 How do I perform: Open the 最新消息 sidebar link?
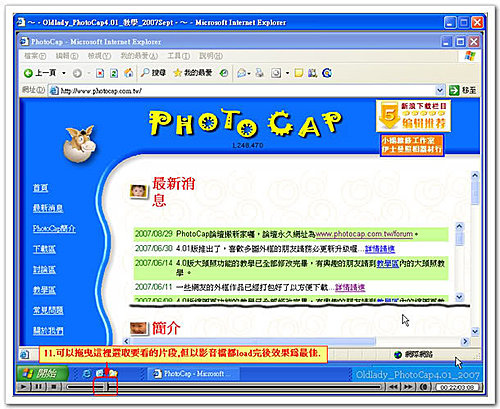tap(48, 208)
